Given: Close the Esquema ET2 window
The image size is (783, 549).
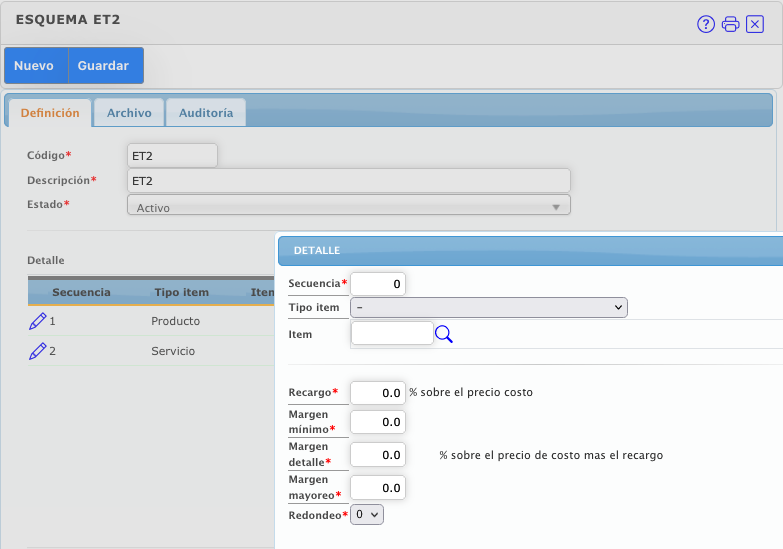Looking at the screenshot, I should point(755,24).
